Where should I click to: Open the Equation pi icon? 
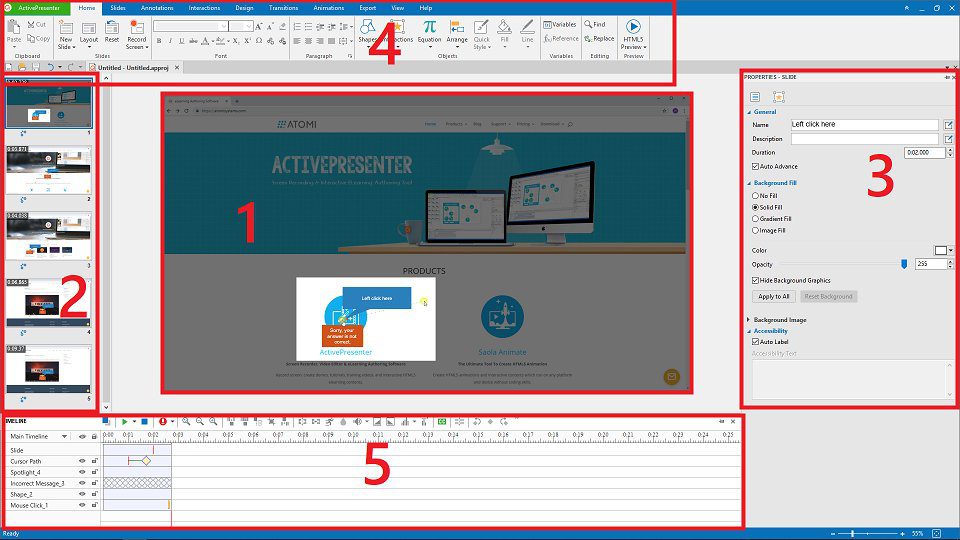[x=429, y=26]
